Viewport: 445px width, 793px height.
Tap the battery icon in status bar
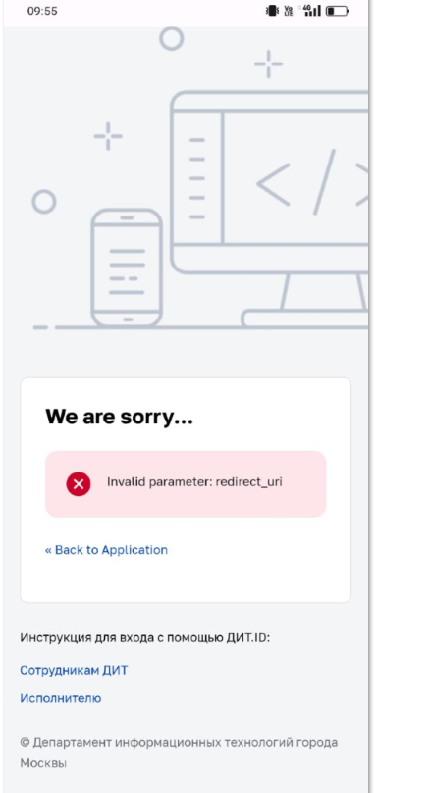(337, 11)
